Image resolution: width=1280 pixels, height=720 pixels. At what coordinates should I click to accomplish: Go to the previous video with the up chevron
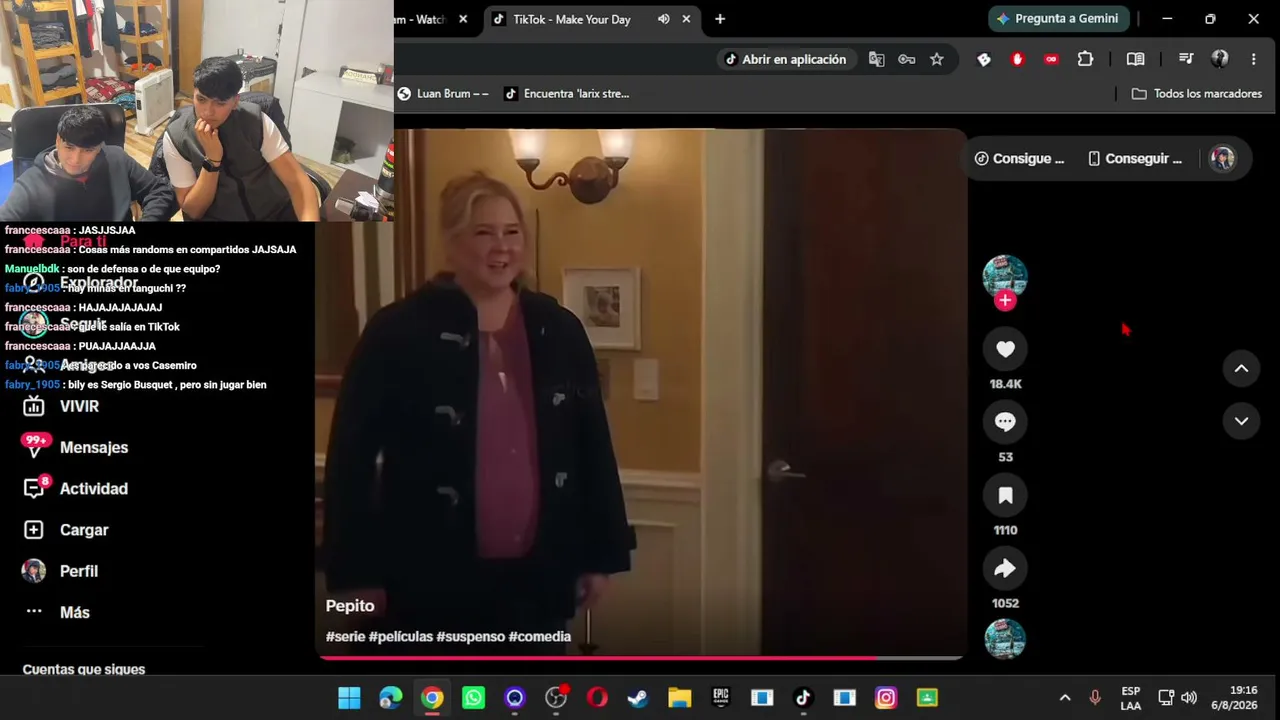tap(1241, 368)
